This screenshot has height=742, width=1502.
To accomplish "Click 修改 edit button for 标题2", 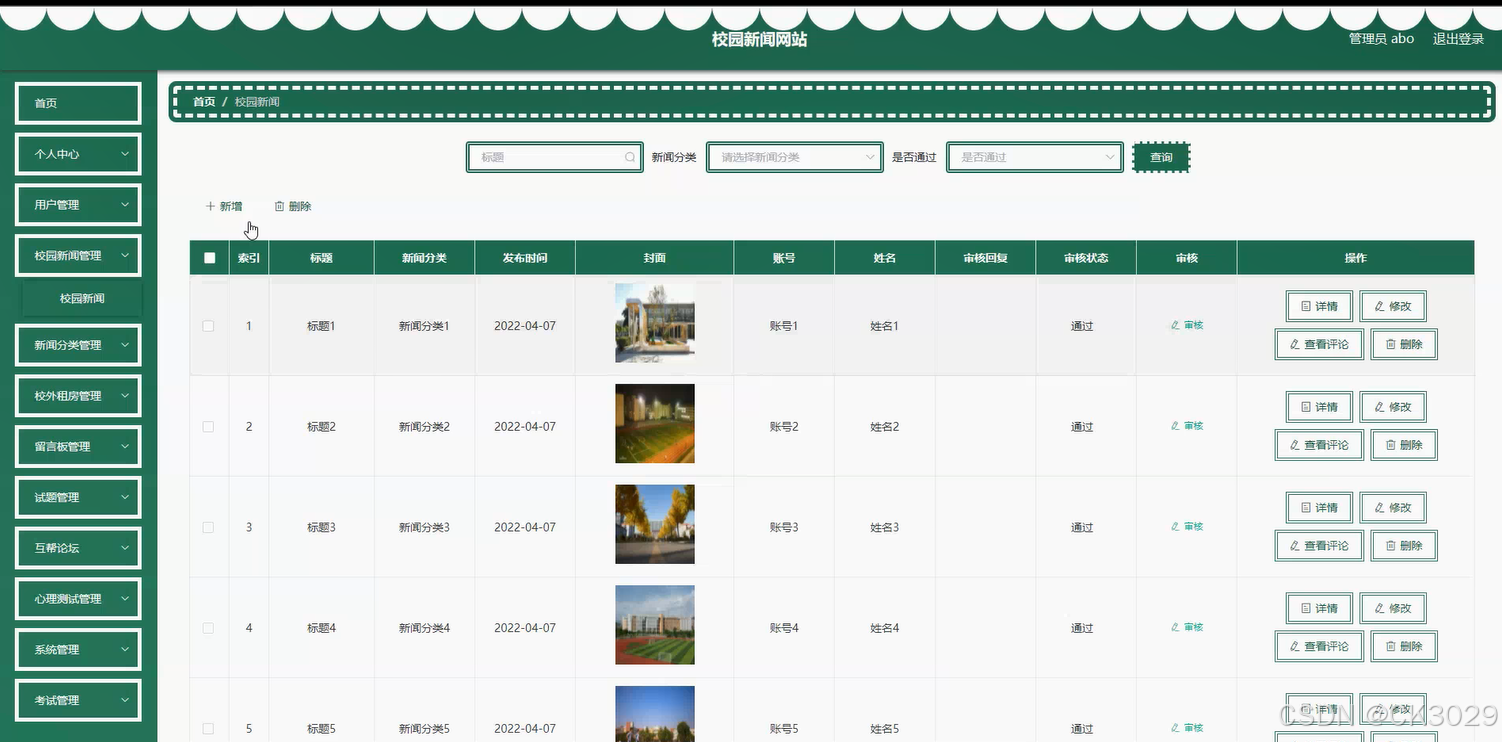I will tap(1393, 407).
